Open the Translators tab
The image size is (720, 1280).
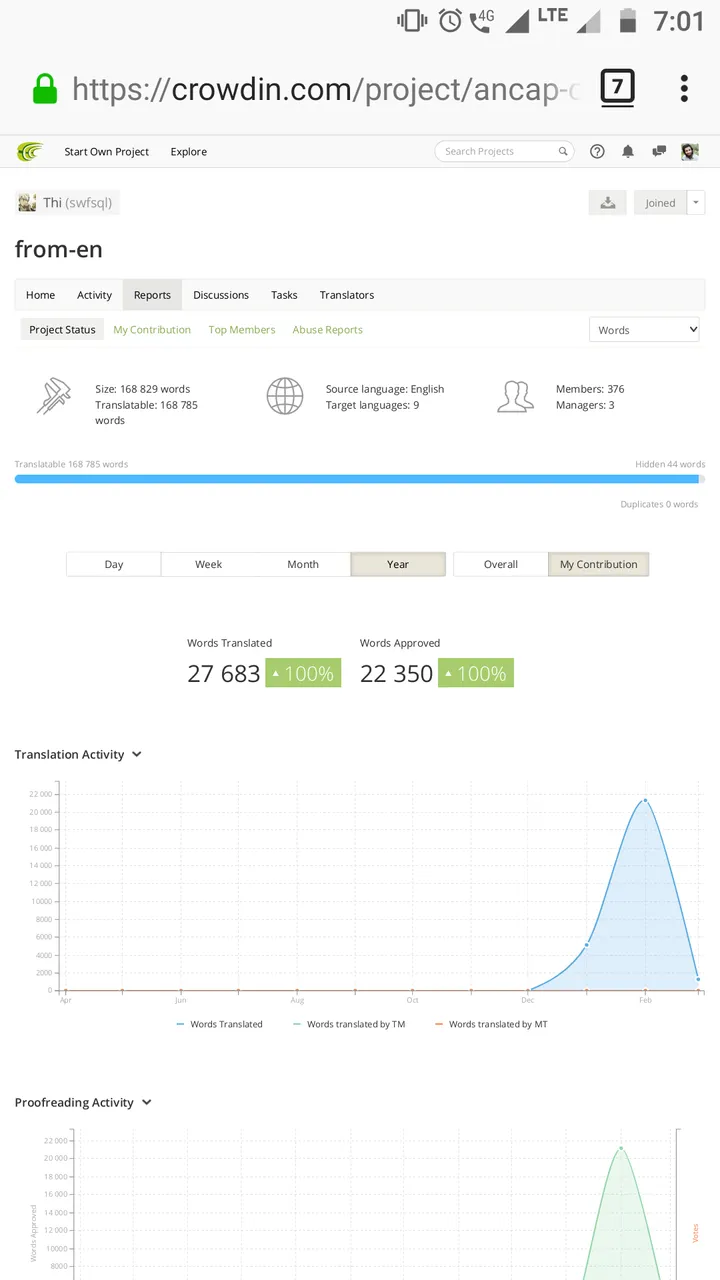point(347,295)
